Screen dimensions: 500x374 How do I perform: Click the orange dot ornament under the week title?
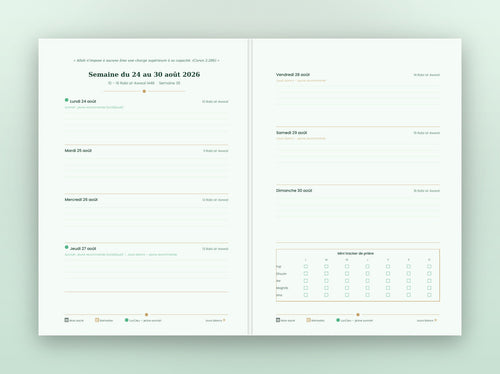tap(144, 91)
